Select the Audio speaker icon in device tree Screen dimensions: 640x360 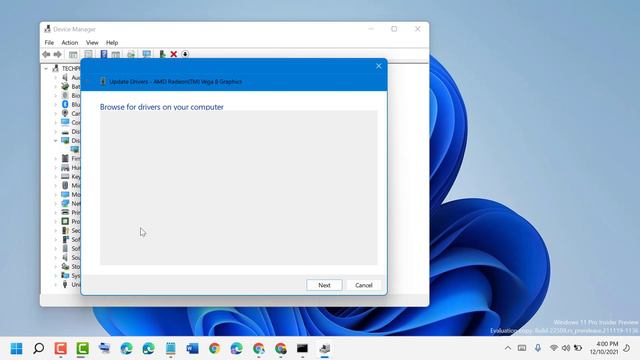coord(65,78)
